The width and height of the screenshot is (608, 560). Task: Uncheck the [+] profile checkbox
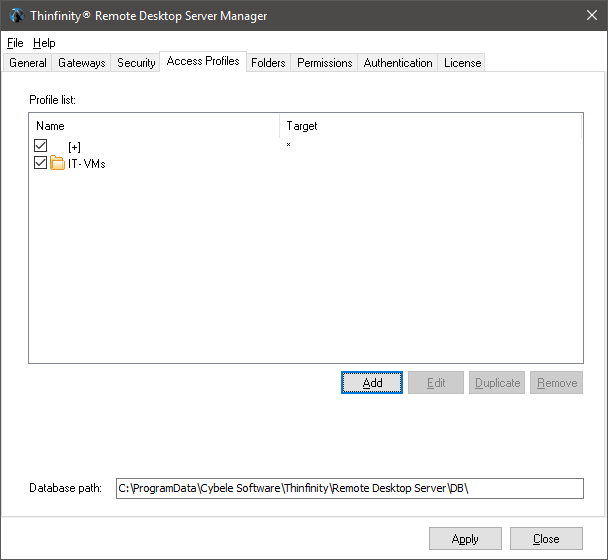(40, 146)
